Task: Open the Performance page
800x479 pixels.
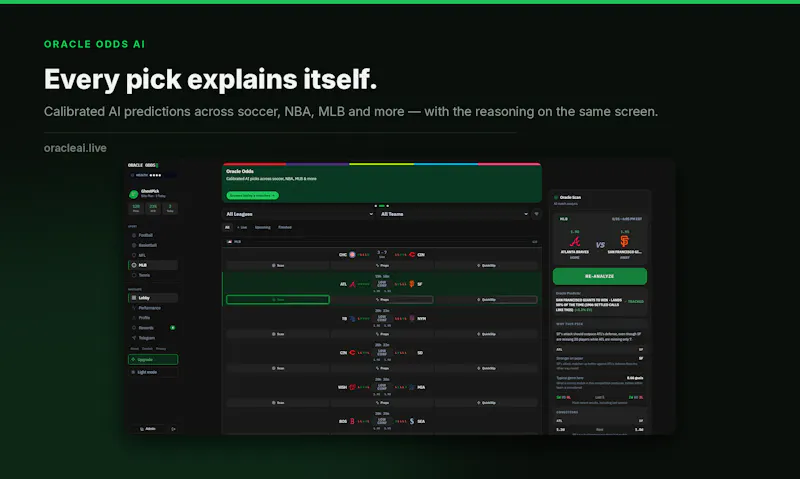Action: 153,308
